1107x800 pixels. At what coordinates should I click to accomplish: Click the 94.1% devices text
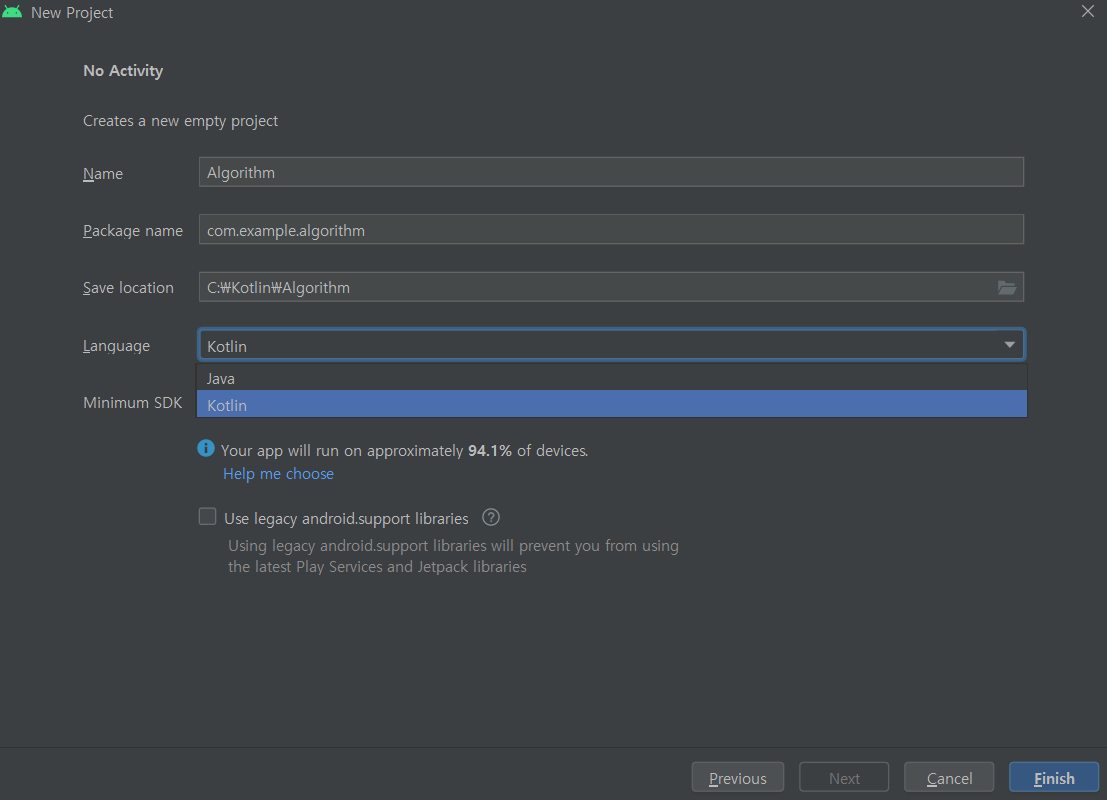click(x=404, y=450)
